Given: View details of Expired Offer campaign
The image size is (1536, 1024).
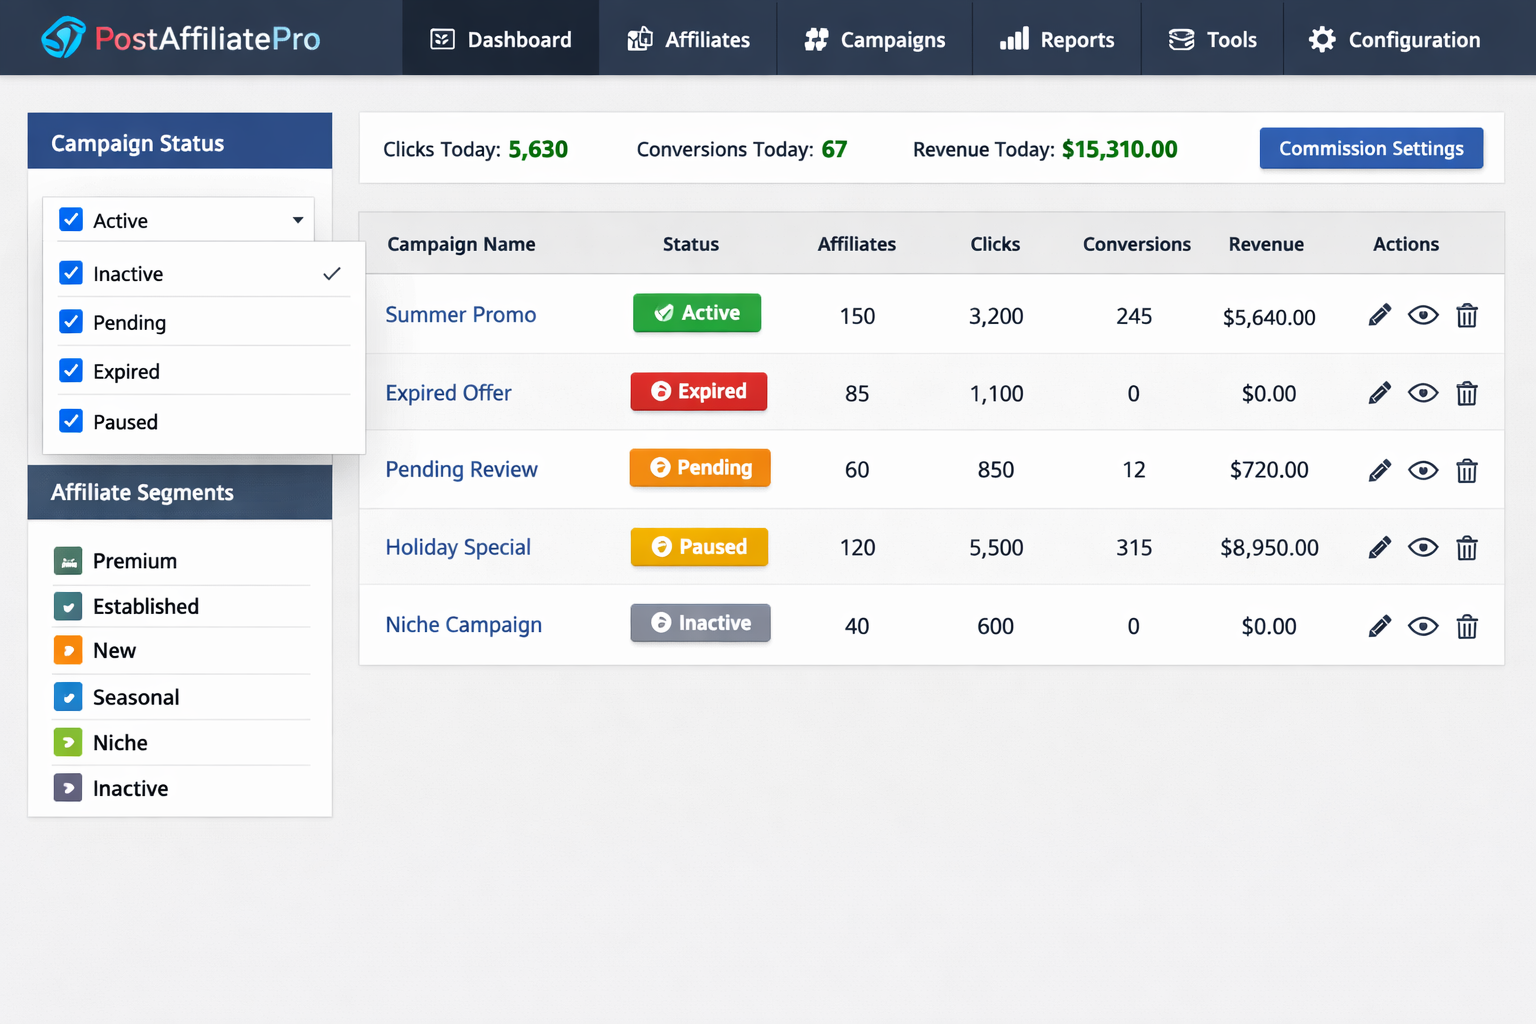Looking at the screenshot, I should tap(1423, 393).
